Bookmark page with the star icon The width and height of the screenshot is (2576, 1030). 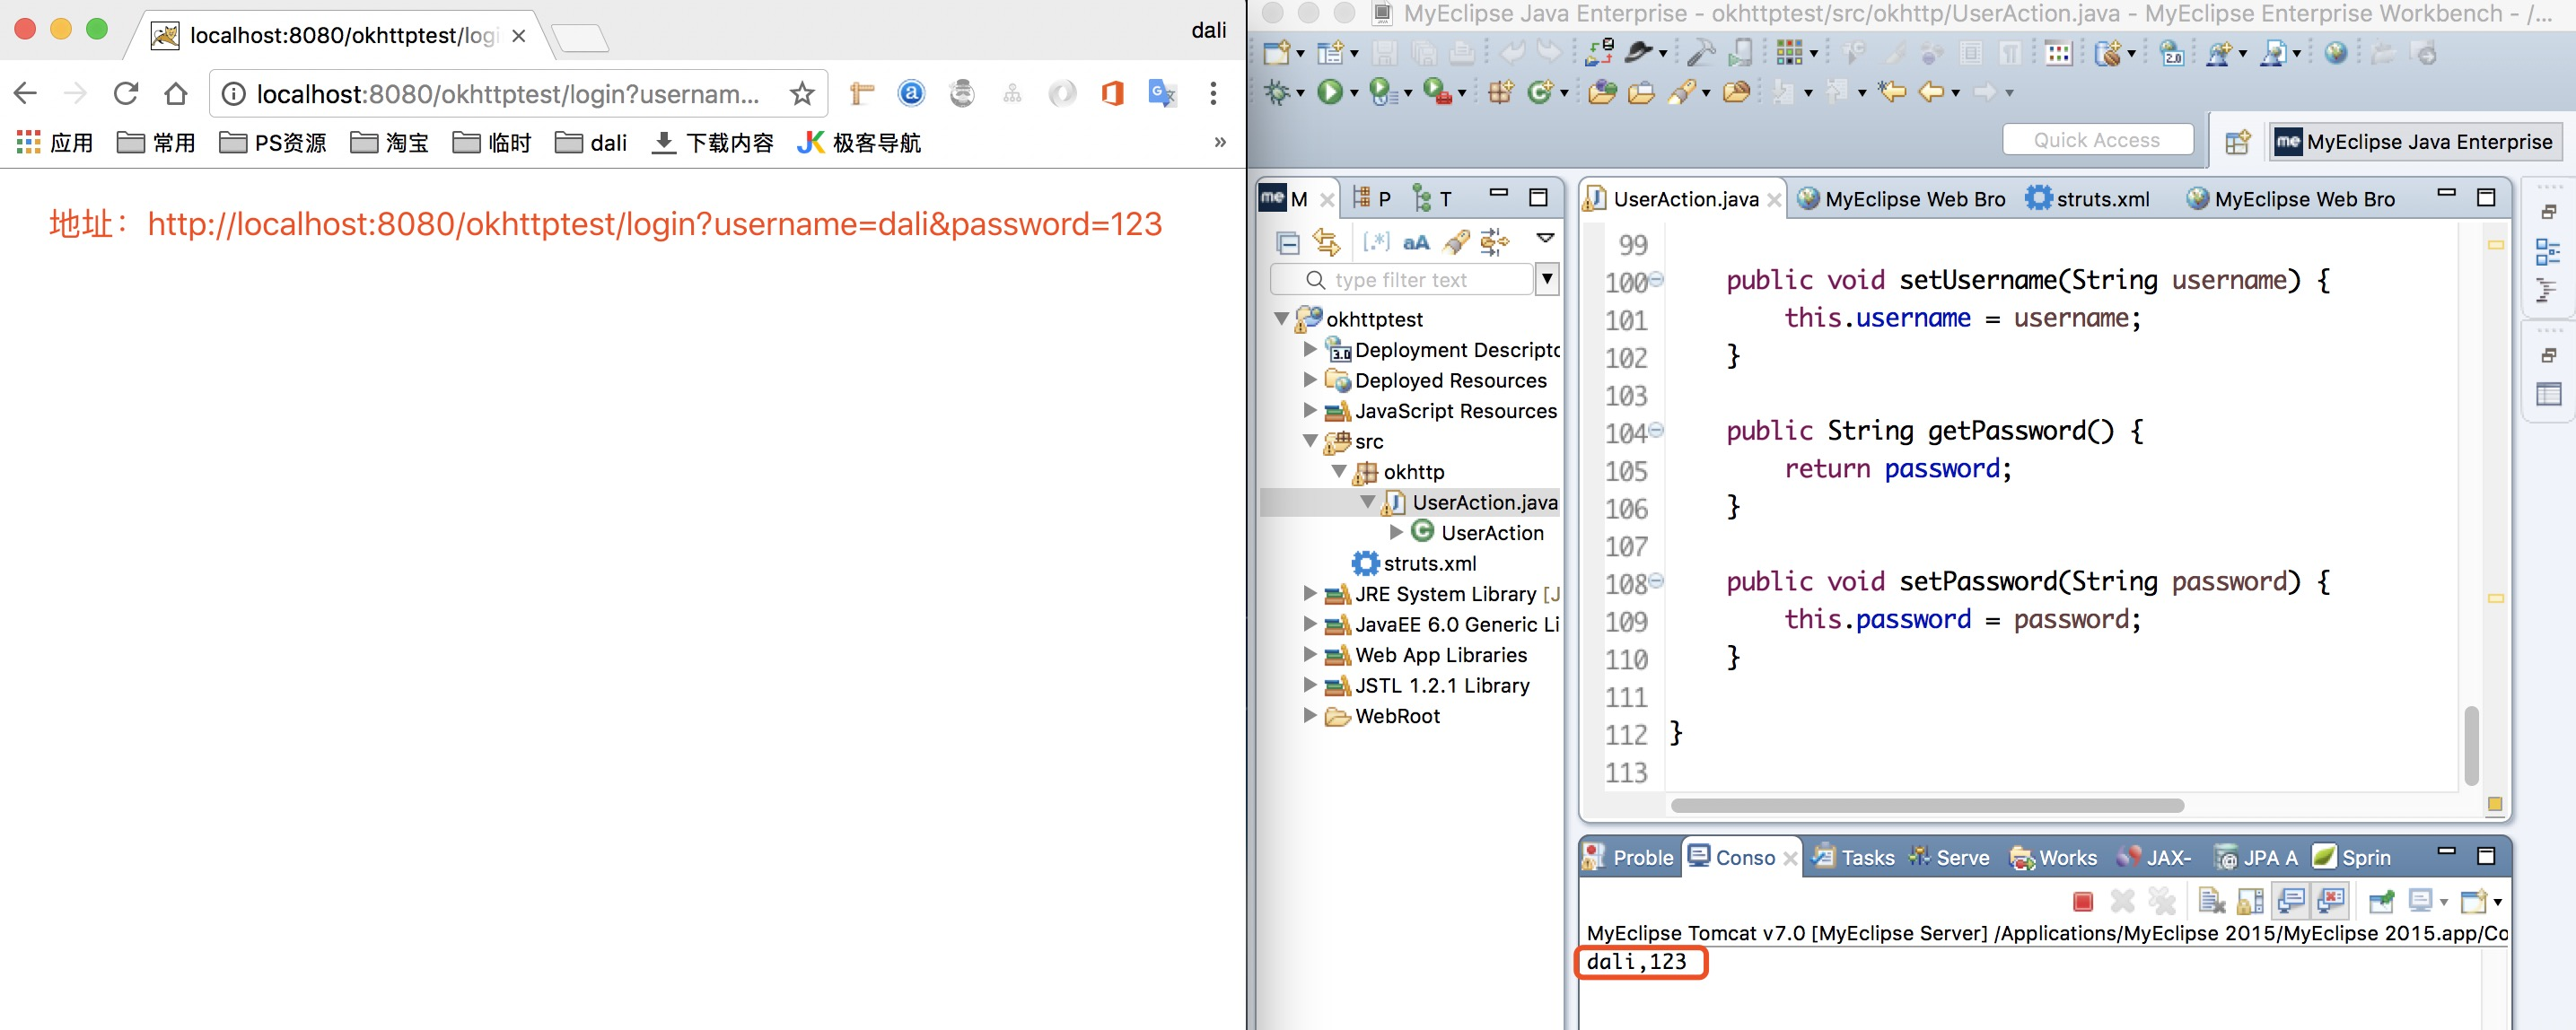pyautogui.click(x=802, y=94)
